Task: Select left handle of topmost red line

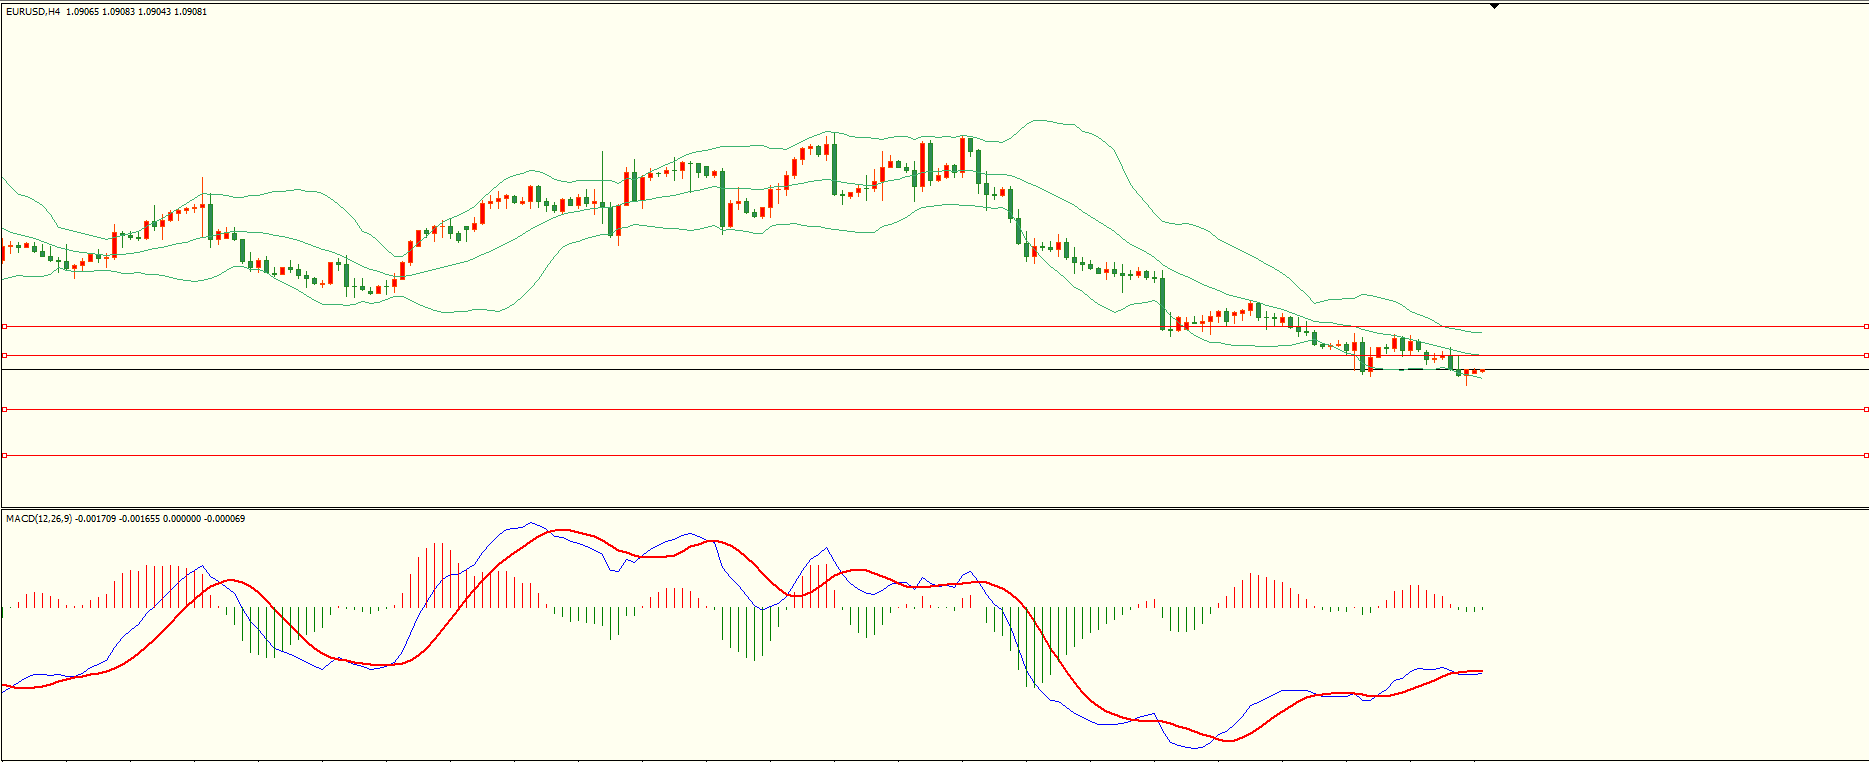Action: click(x=4, y=326)
